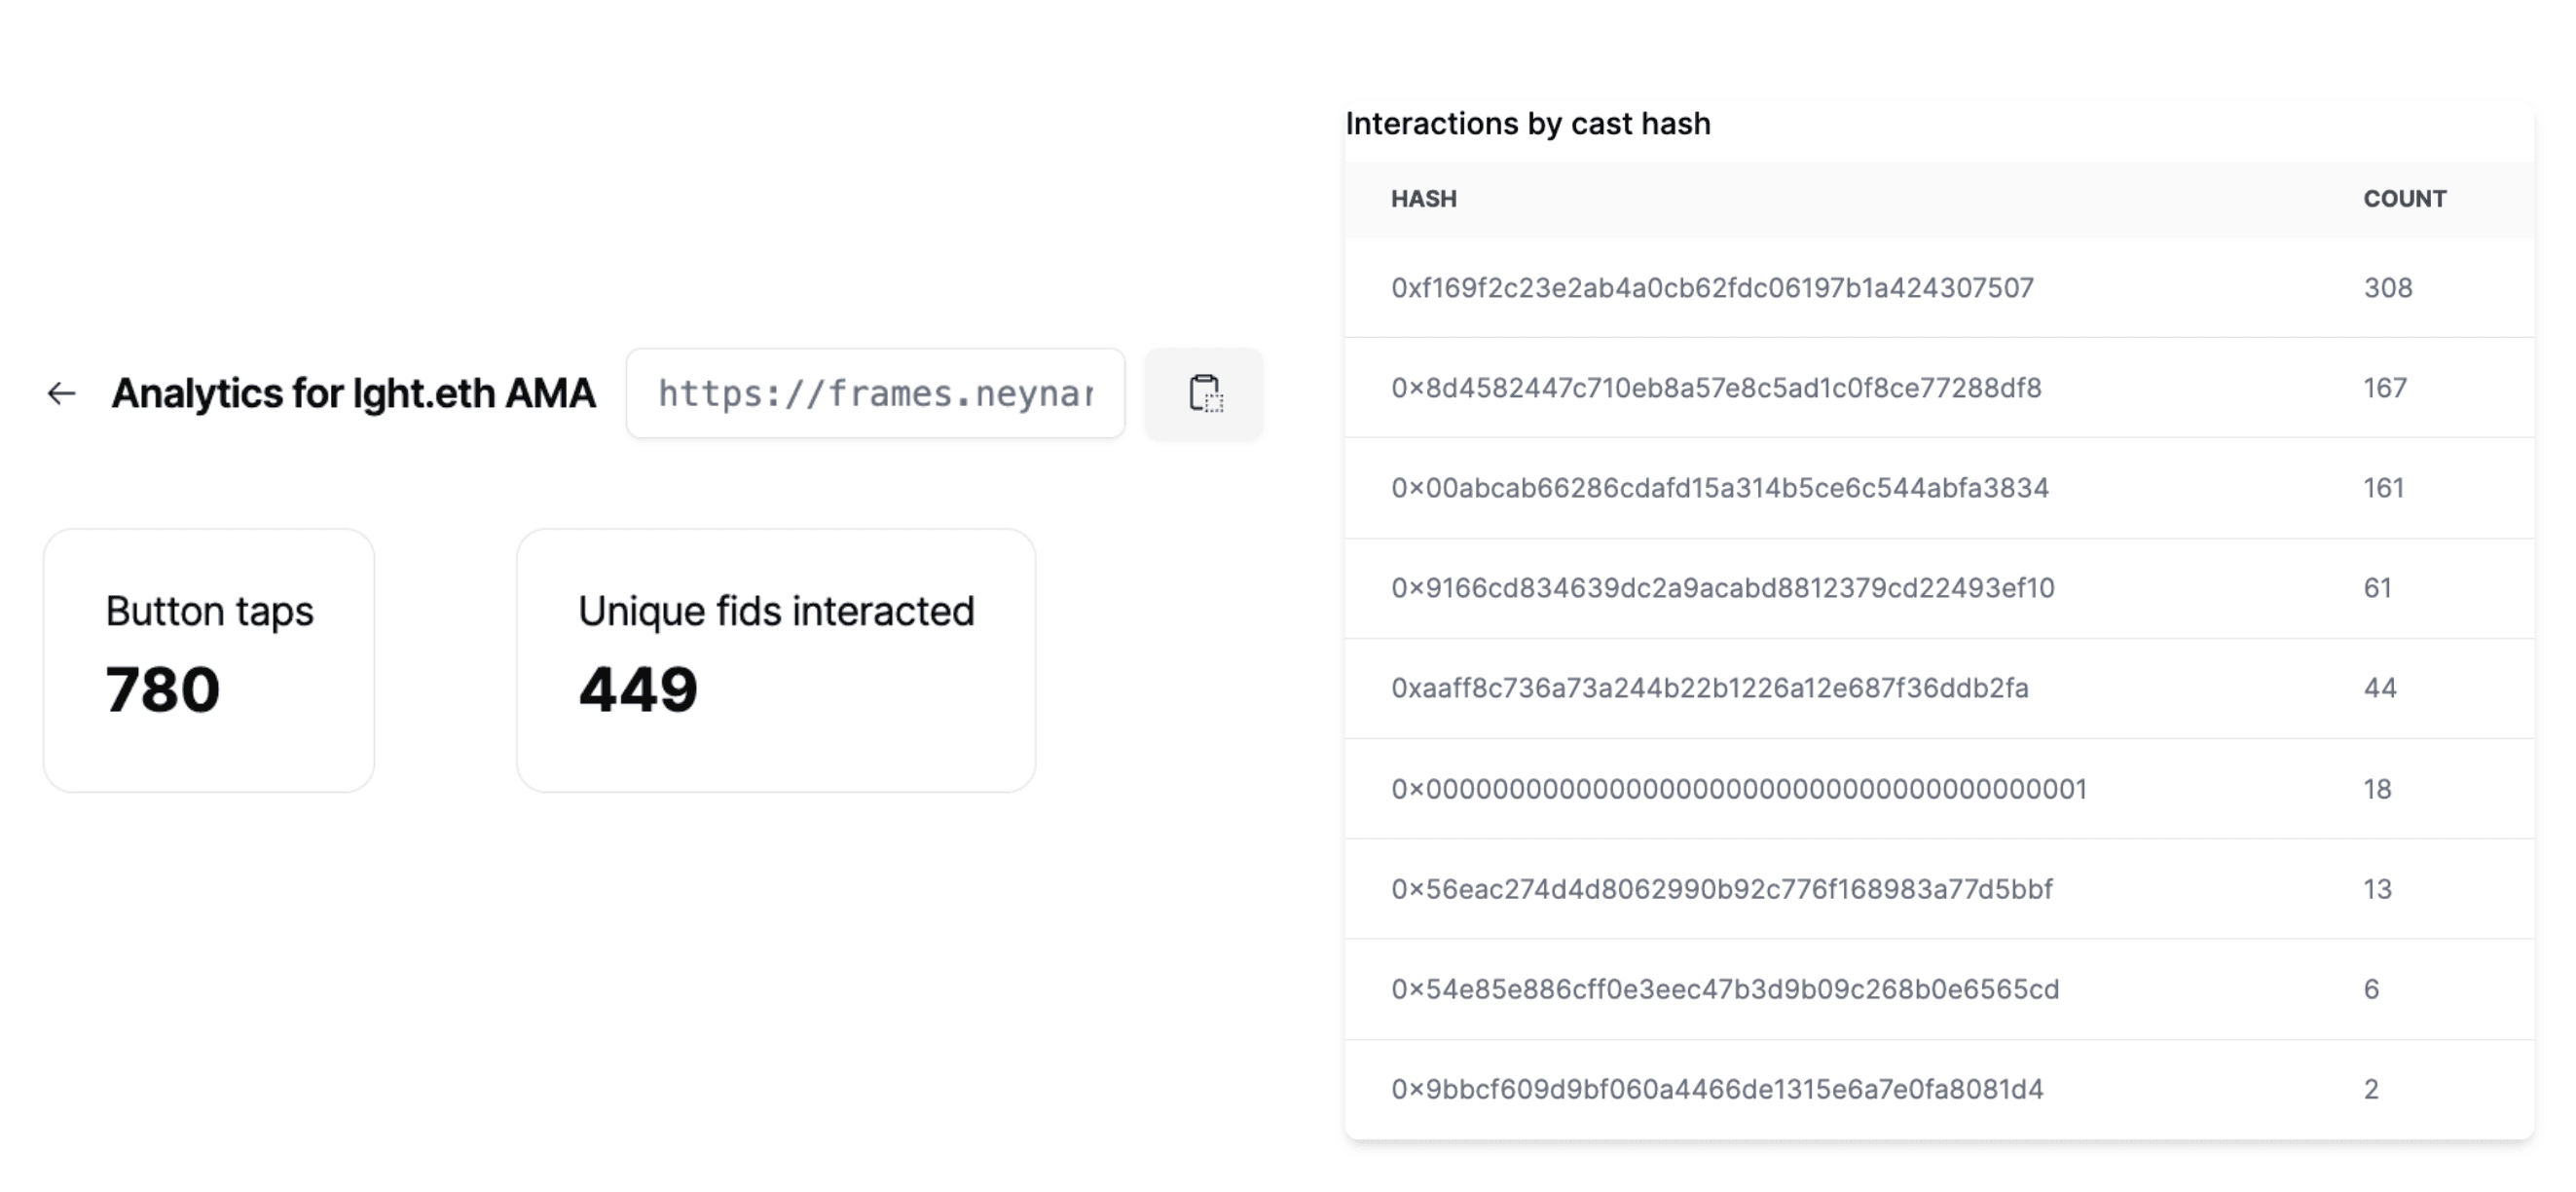Open the Unique fids interacted card
2576x1192 pixels.
(776, 660)
